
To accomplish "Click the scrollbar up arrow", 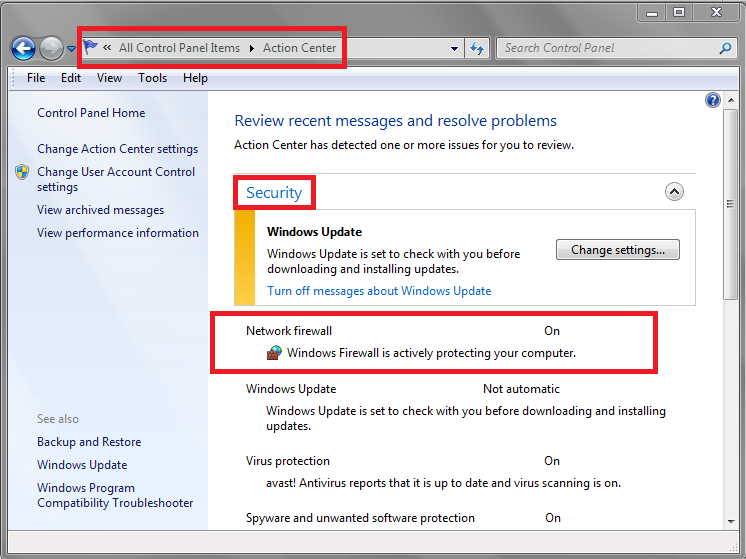I will coord(731,100).
